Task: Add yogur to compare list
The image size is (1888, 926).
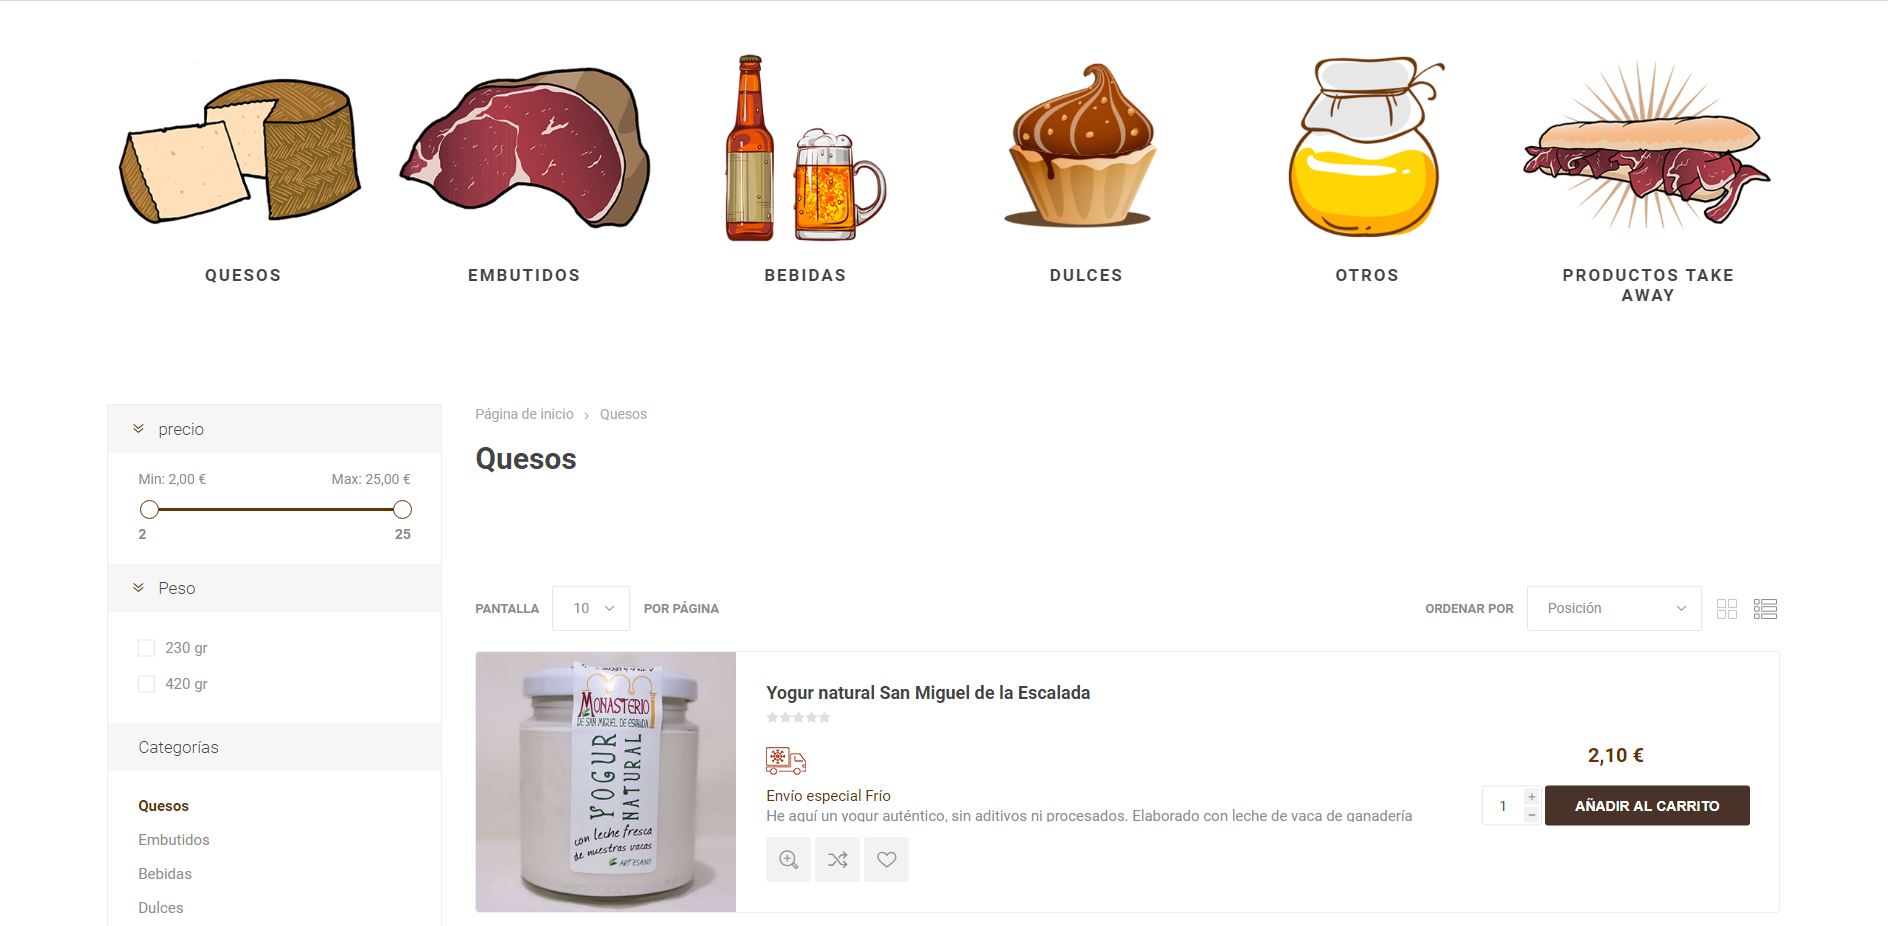Action: pyautogui.click(x=837, y=859)
